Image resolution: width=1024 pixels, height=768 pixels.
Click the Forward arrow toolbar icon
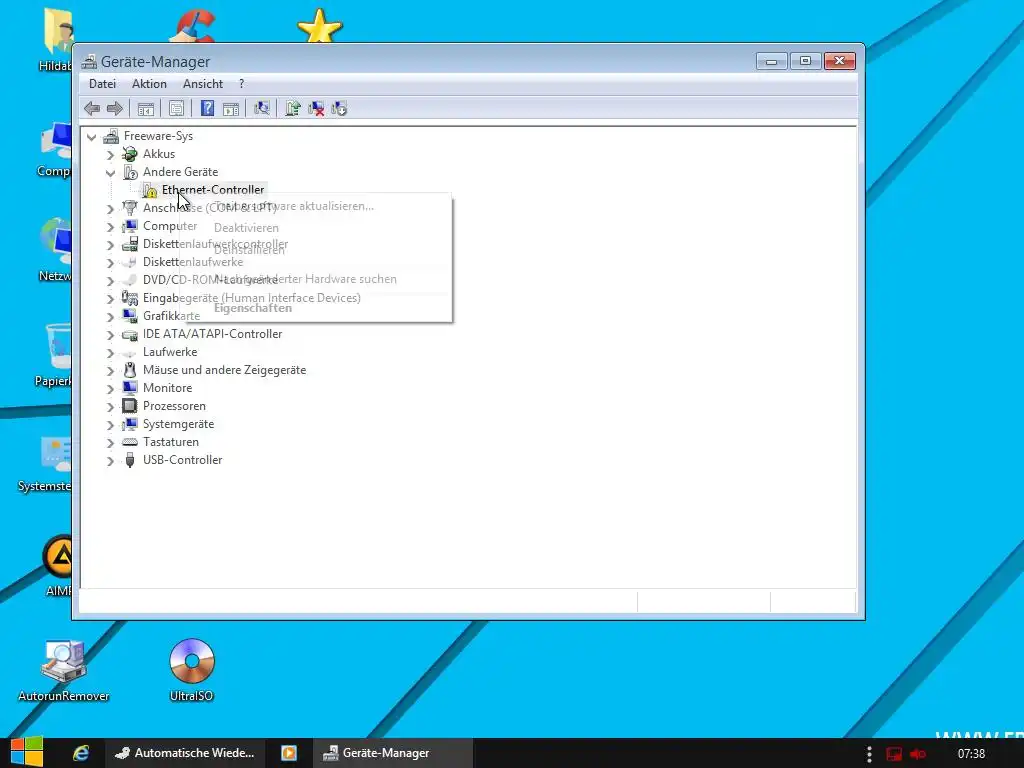coord(115,108)
